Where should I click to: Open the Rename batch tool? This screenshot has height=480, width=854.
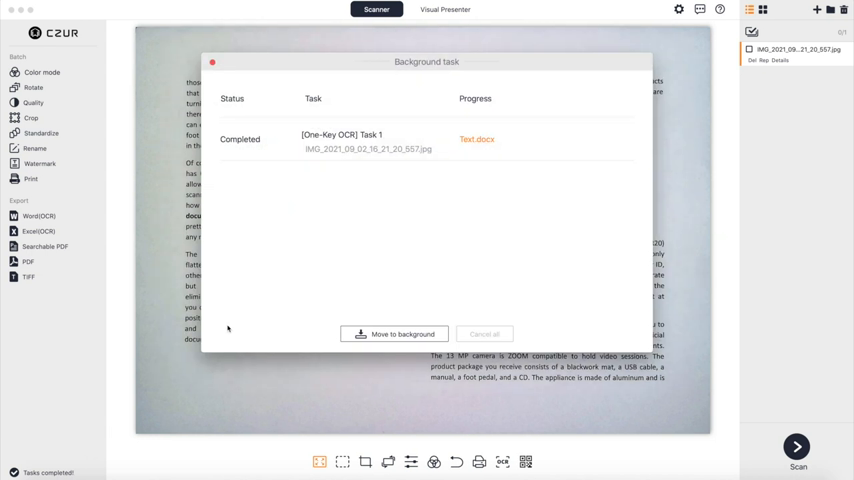click(x=28, y=148)
